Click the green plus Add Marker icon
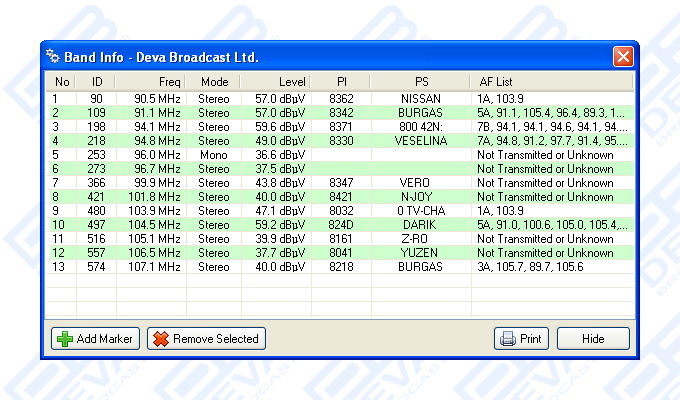 tap(65, 339)
